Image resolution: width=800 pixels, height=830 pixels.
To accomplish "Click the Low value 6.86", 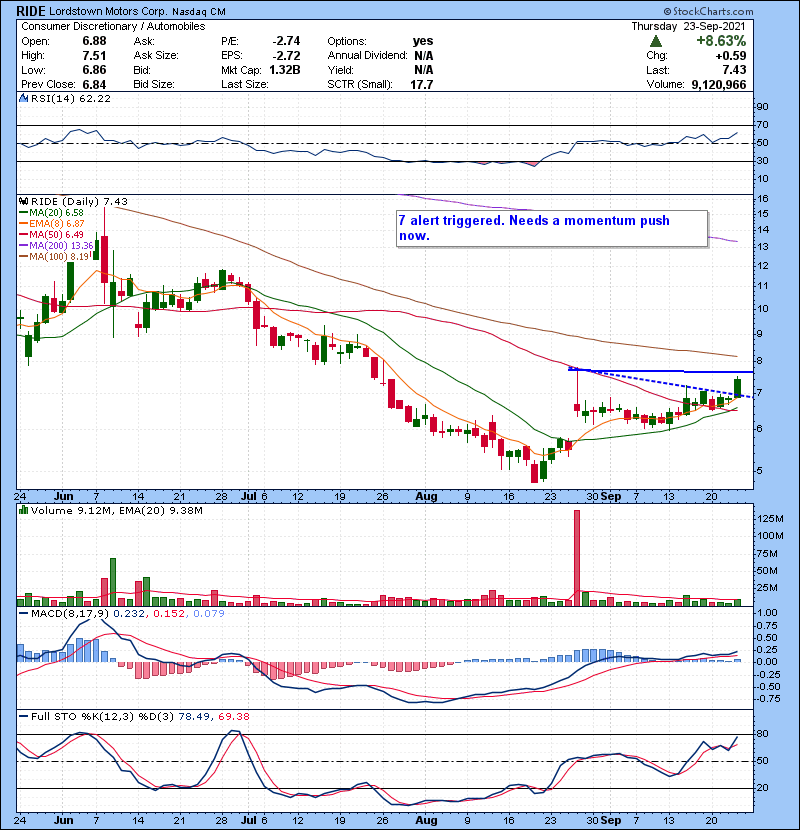I will point(94,70).
